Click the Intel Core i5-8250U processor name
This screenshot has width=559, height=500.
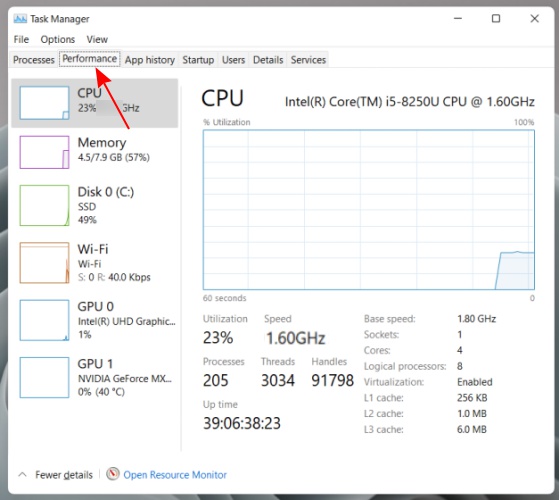(x=410, y=102)
